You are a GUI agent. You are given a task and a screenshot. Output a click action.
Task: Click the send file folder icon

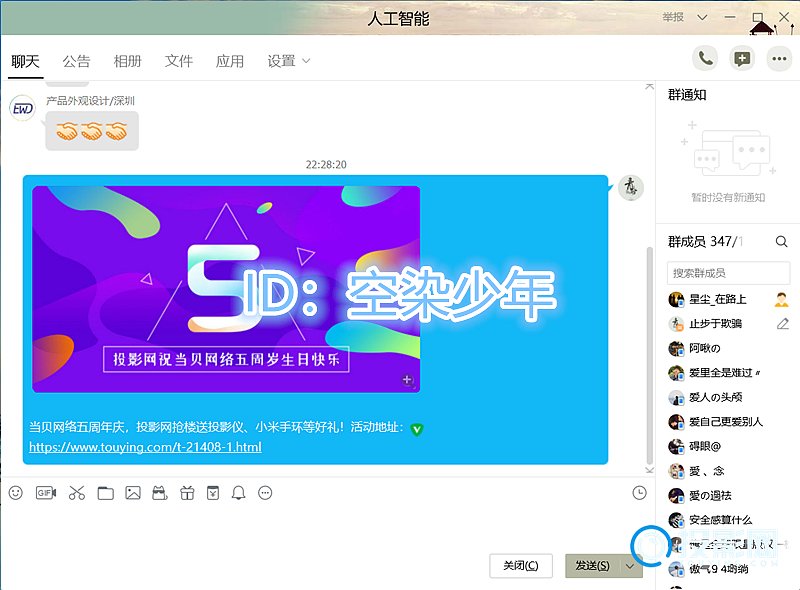(x=106, y=493)
